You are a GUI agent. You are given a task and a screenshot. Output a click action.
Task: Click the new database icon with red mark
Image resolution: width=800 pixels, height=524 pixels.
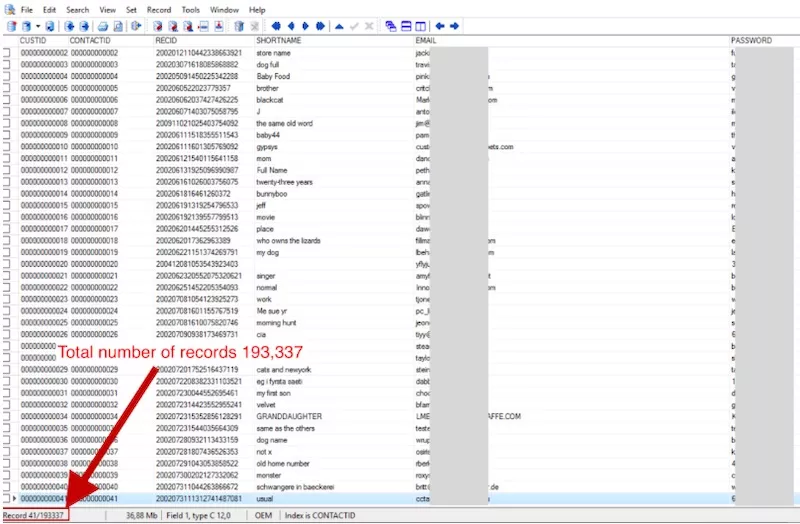(11, 26)
